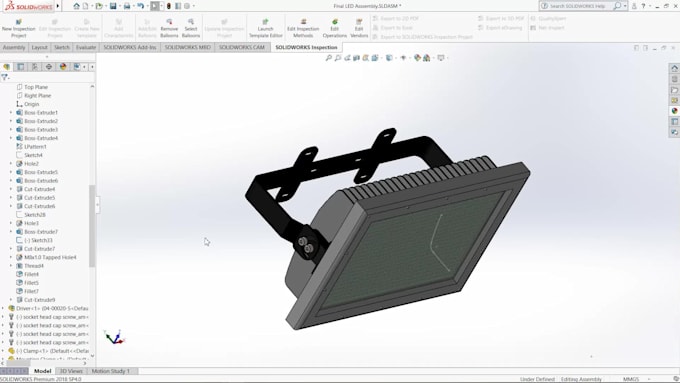
Task: Launch Template Editor
Action: coord(265,29)
